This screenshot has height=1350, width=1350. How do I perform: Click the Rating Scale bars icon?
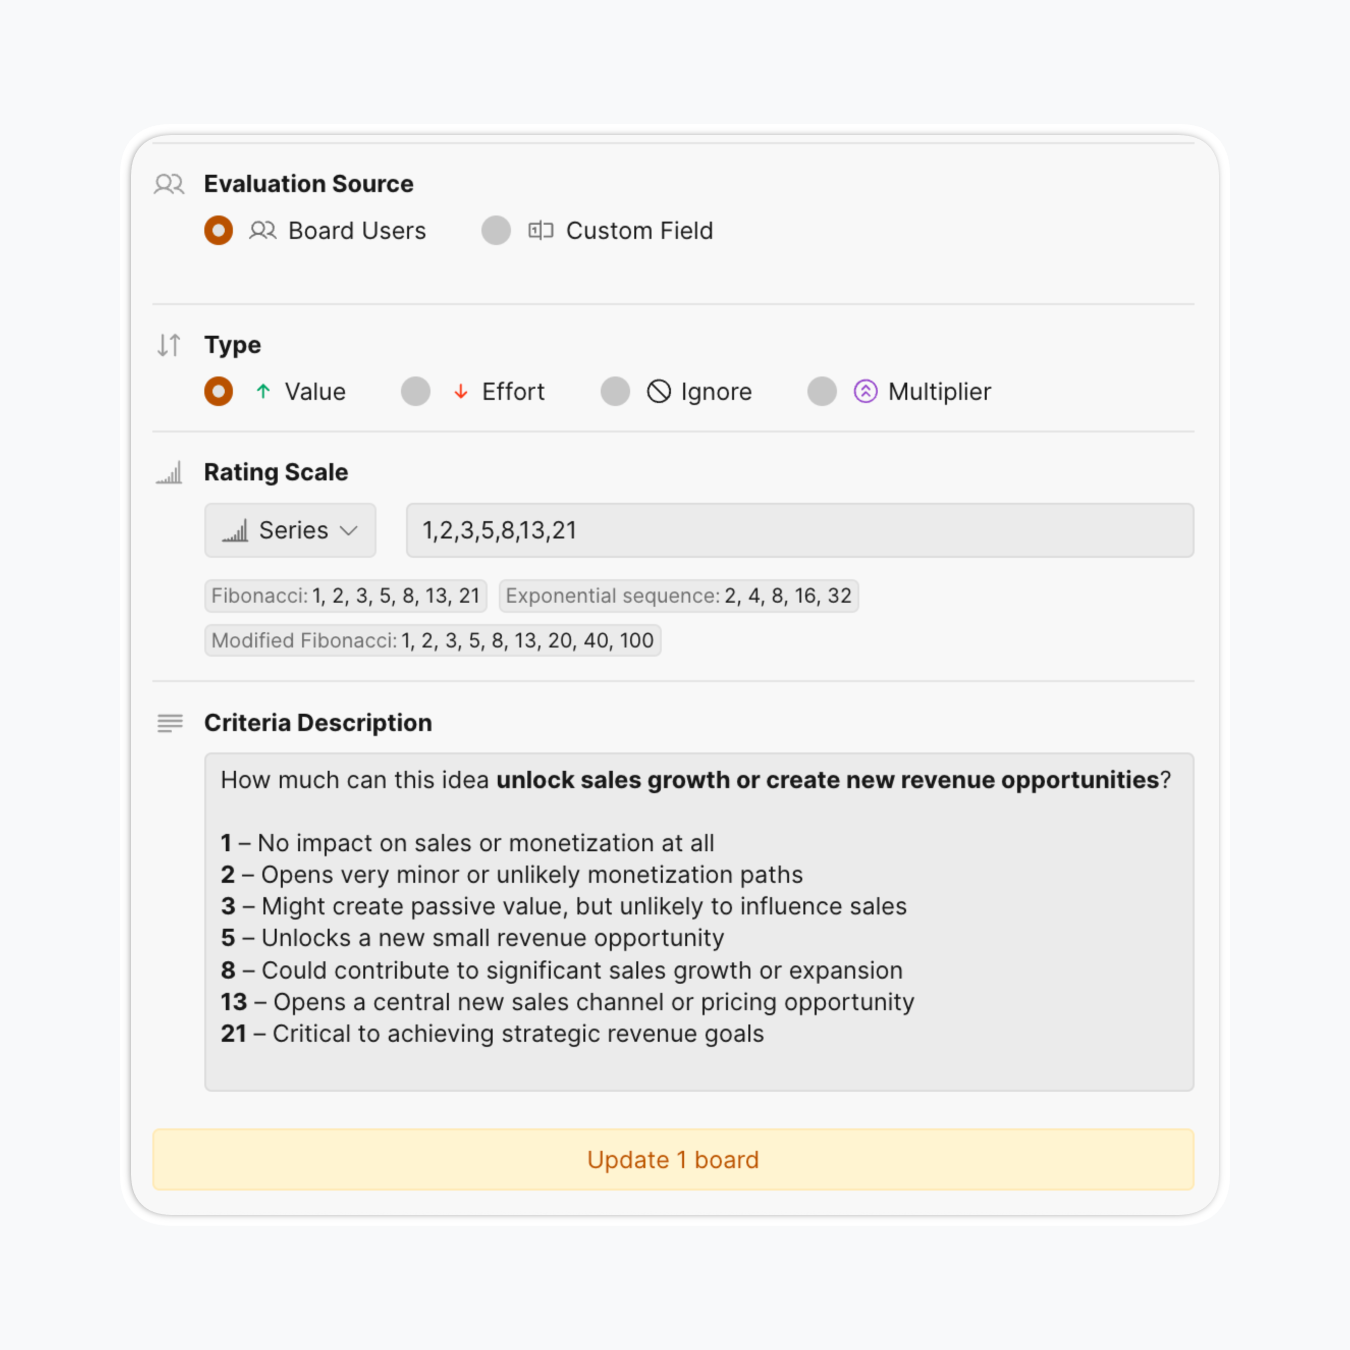pos(169,473)
